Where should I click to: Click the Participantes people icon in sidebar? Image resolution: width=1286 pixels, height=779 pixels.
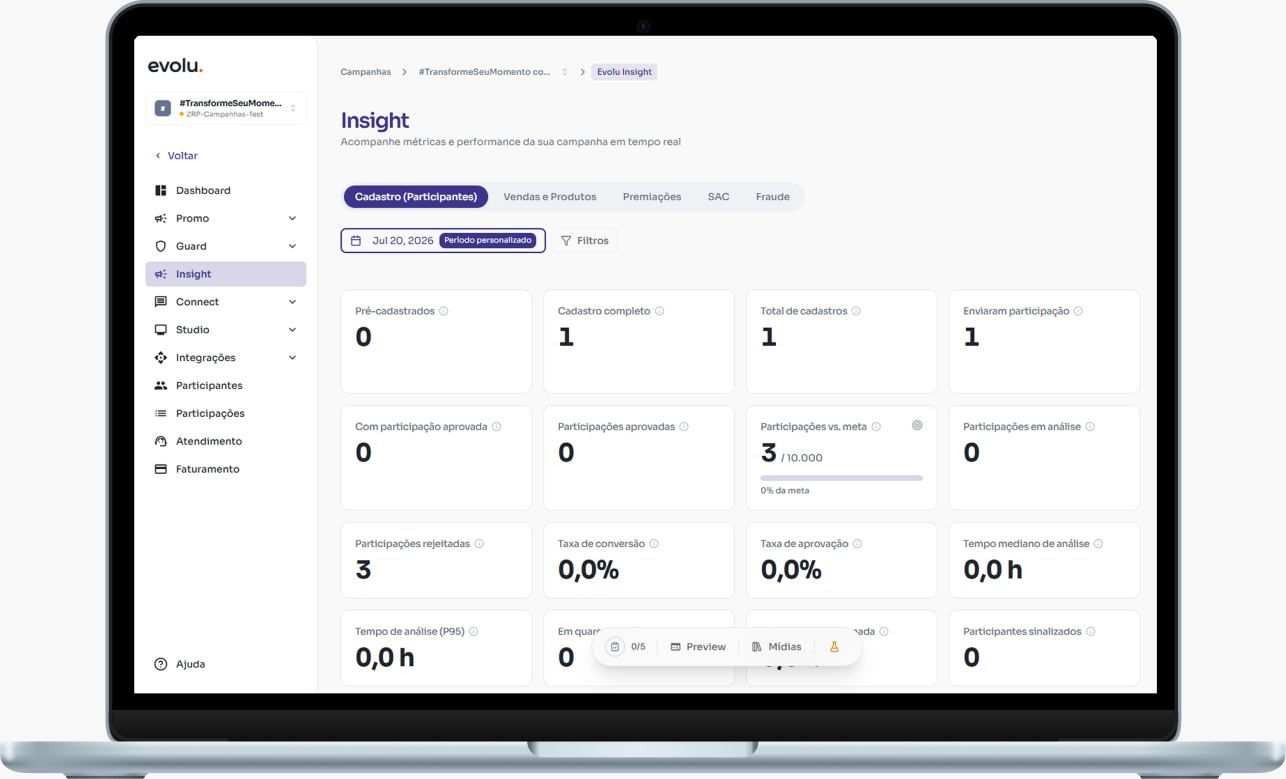coord(160,385)
